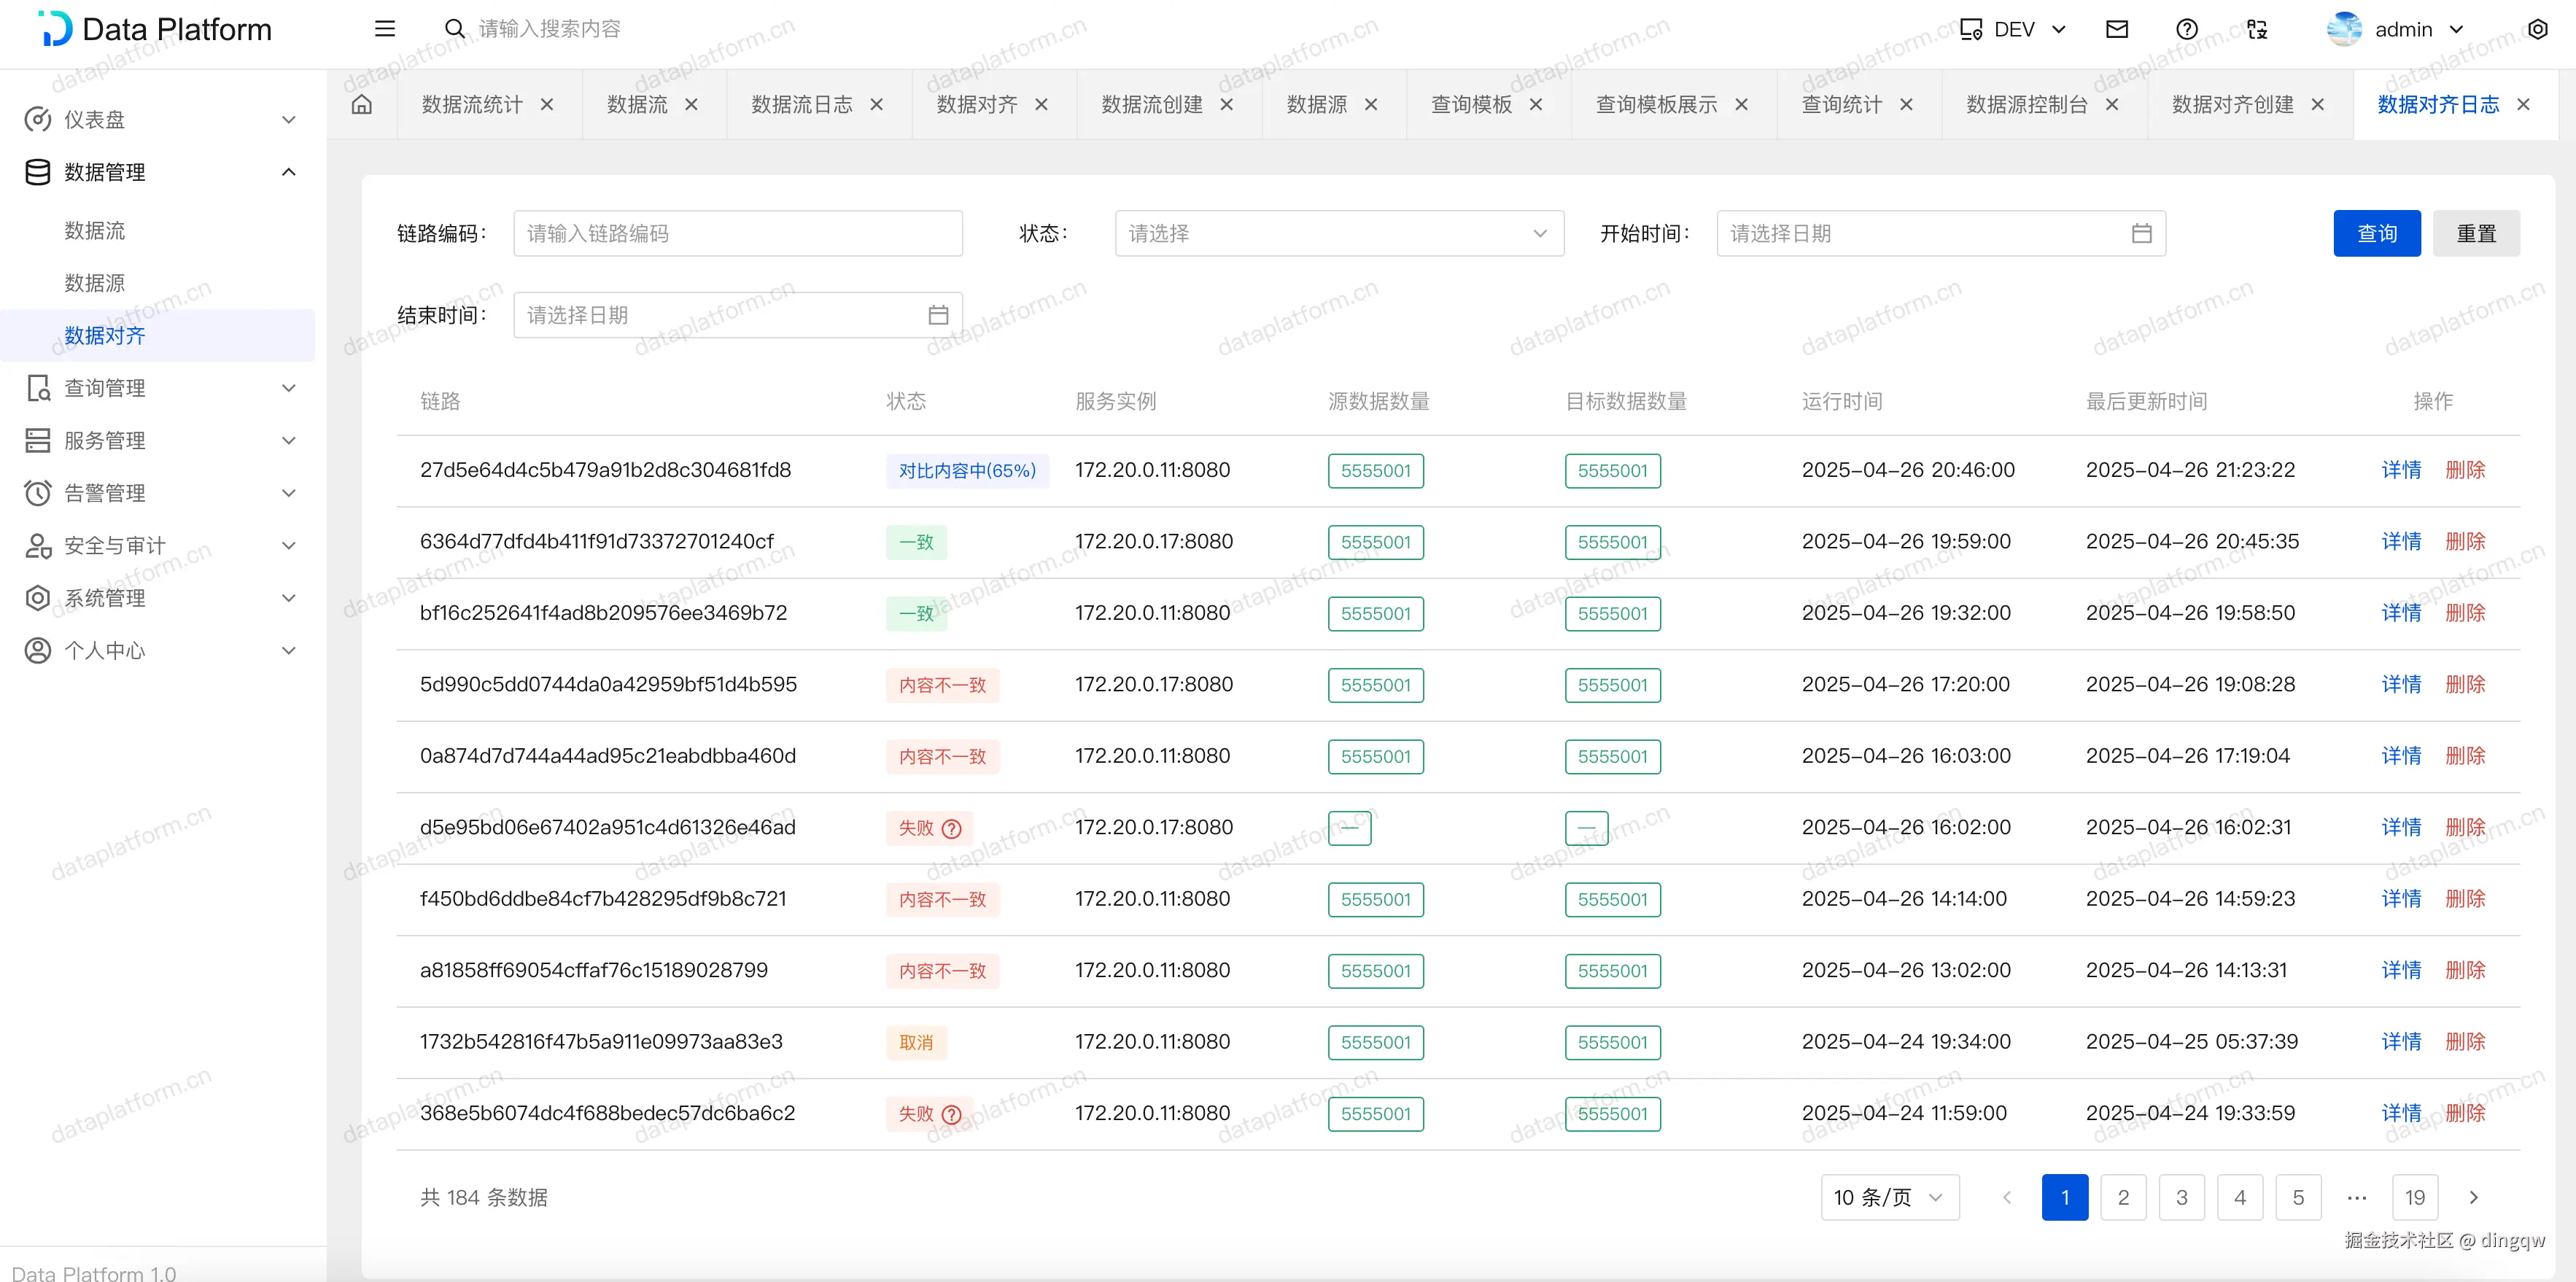Viewport: 2576px width, 1282px height.
Task: Open the 状态 select dropdown
Action: 1338,233
